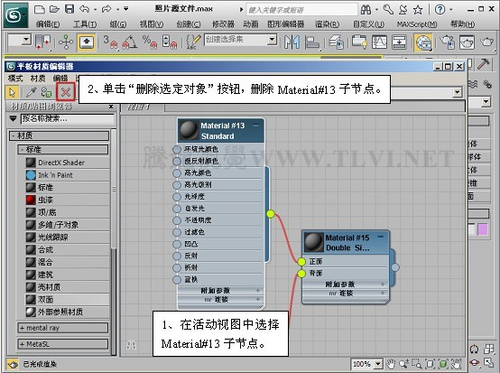Click the question mark help icon
This screenshot has width=500, height=373.
[440, 10]
